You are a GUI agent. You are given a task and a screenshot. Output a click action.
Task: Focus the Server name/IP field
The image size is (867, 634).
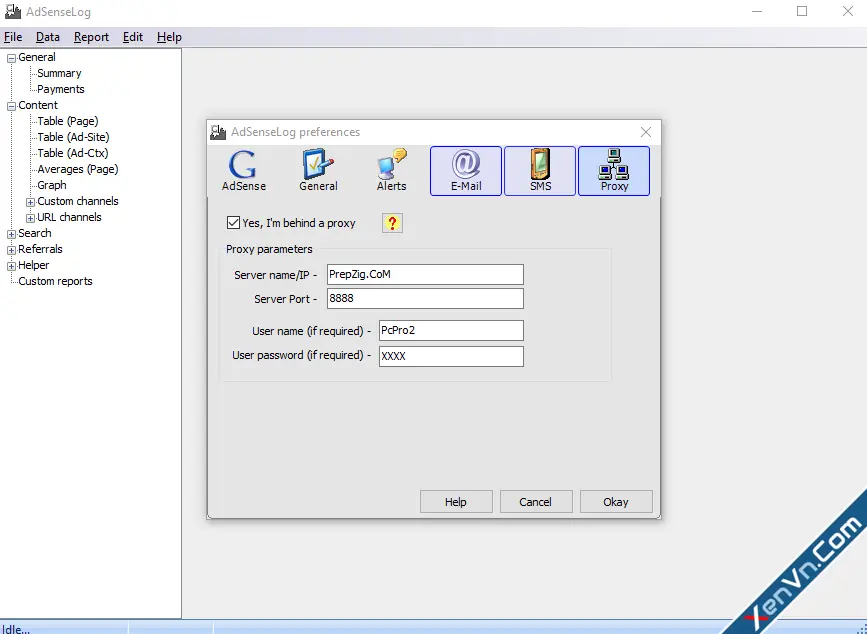(425, 275)
